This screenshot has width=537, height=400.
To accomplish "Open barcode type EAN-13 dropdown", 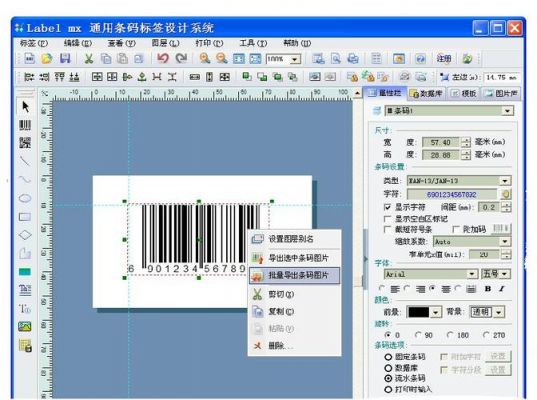I will coord(505,181).
